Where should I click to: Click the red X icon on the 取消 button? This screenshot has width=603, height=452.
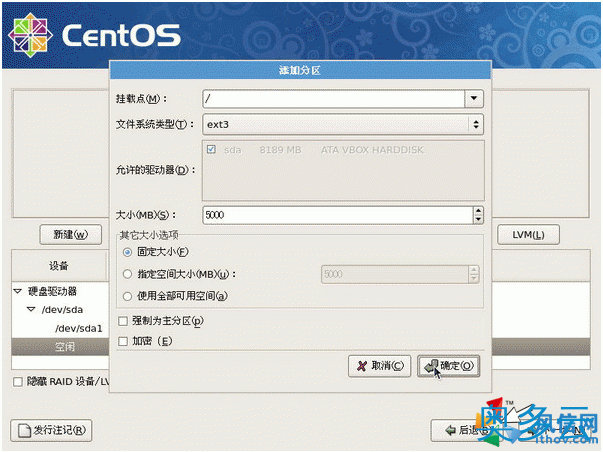[361, 366]
